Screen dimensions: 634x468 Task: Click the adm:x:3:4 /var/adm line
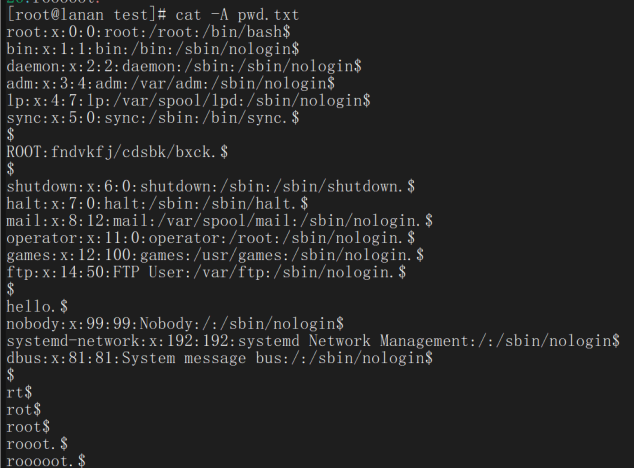(171, 83)
